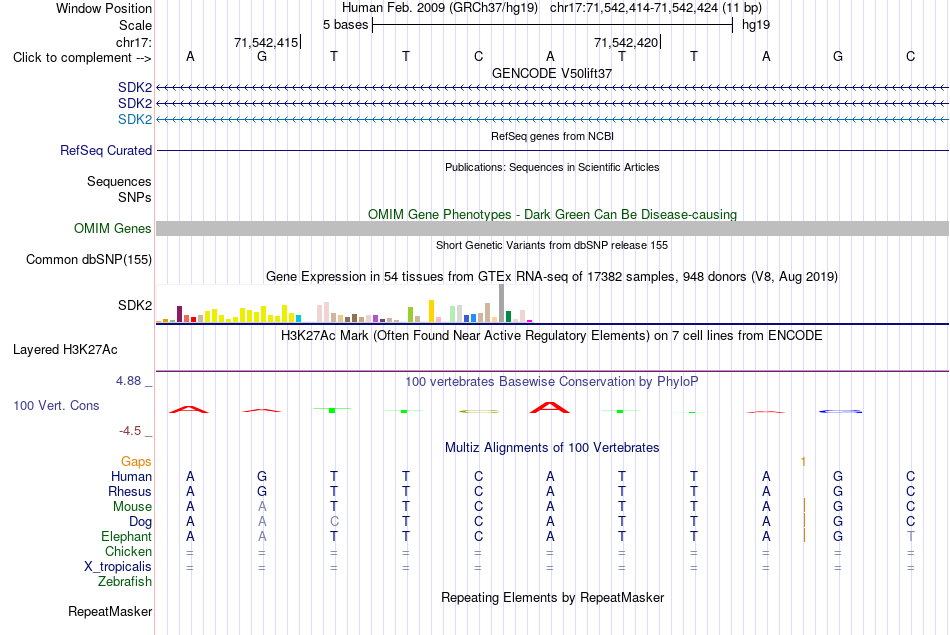The width and height of the screenshot is (950, 635).
Task: Select the Zebrafish species row label
Action: click(125, 581)
